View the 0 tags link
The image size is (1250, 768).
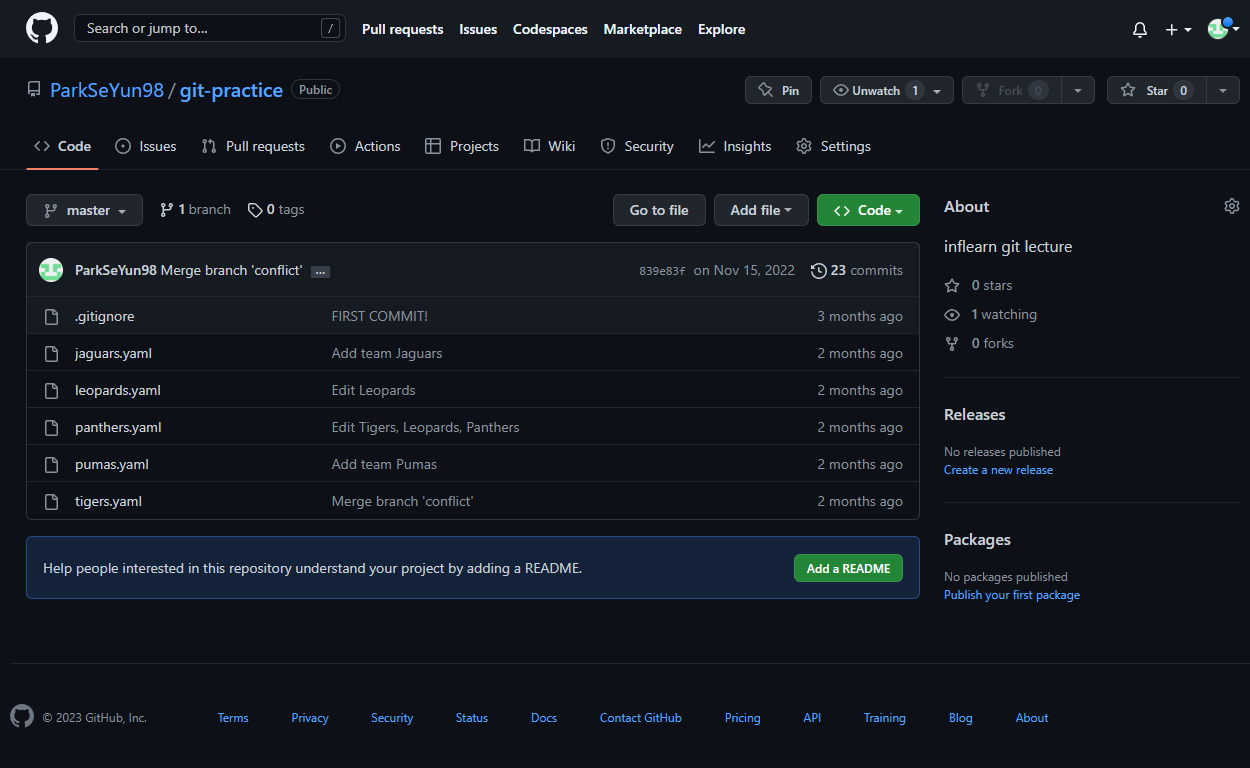(x=276, y=210)
